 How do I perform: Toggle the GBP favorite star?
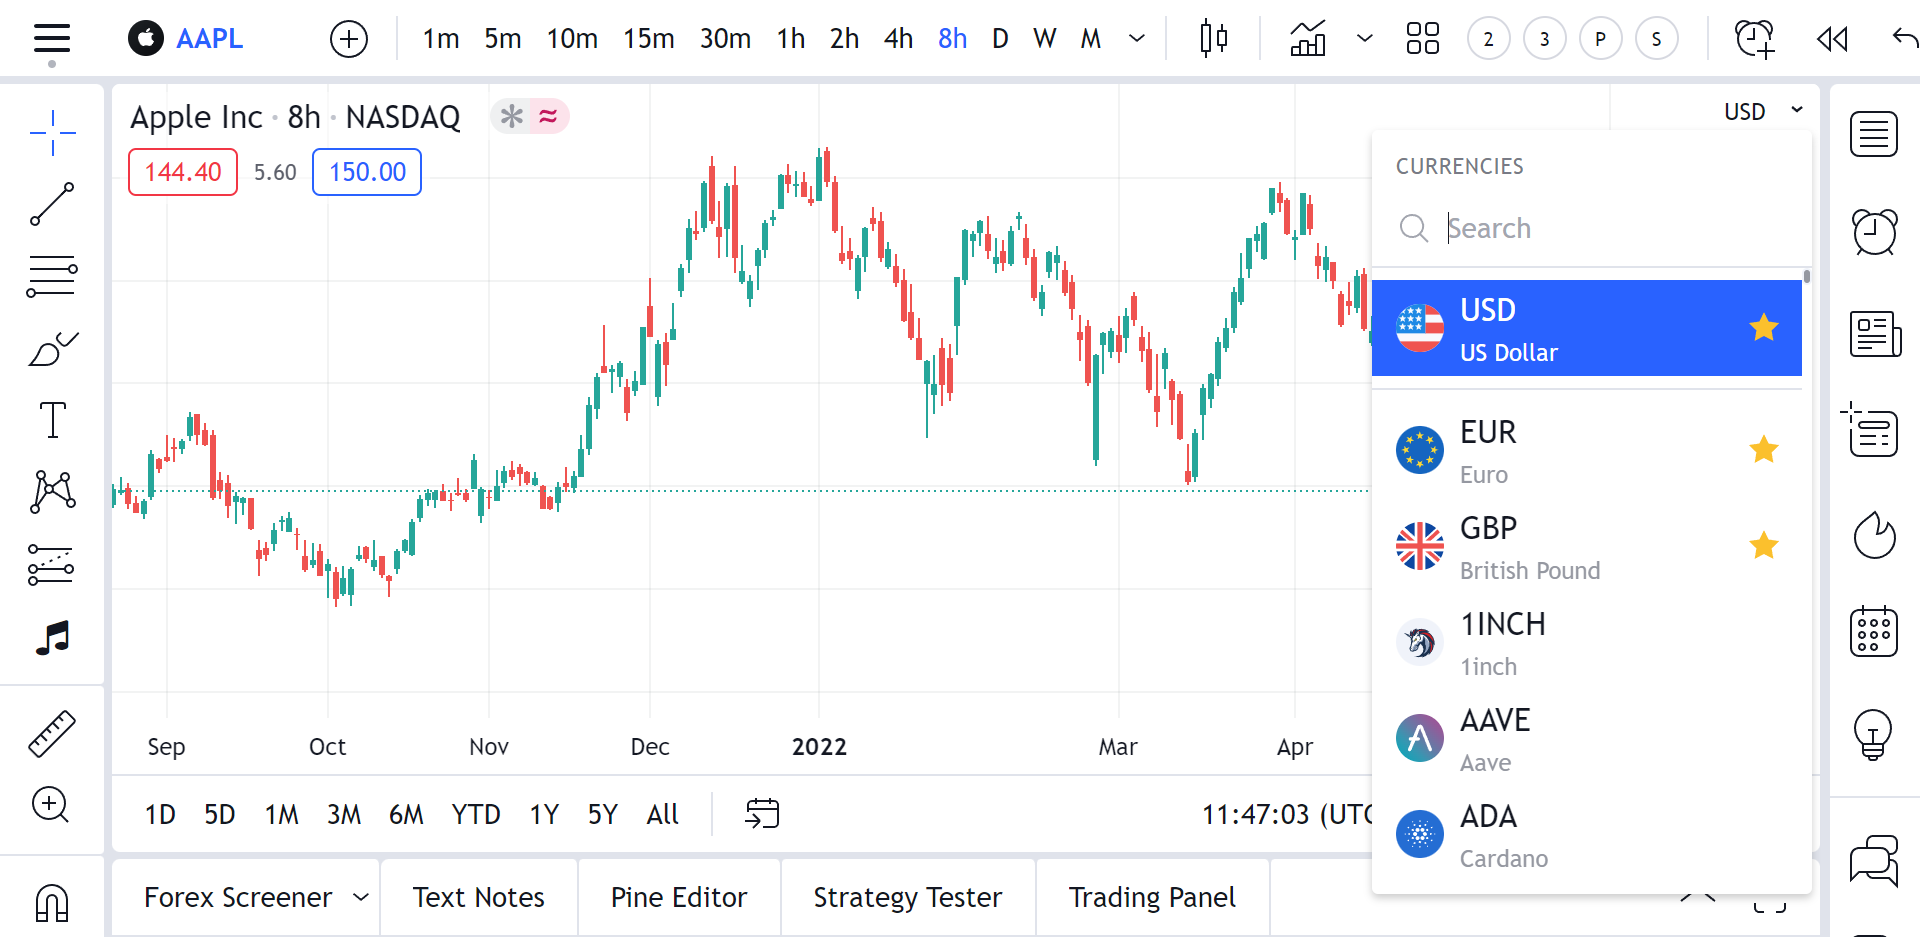click(1764, 546)
